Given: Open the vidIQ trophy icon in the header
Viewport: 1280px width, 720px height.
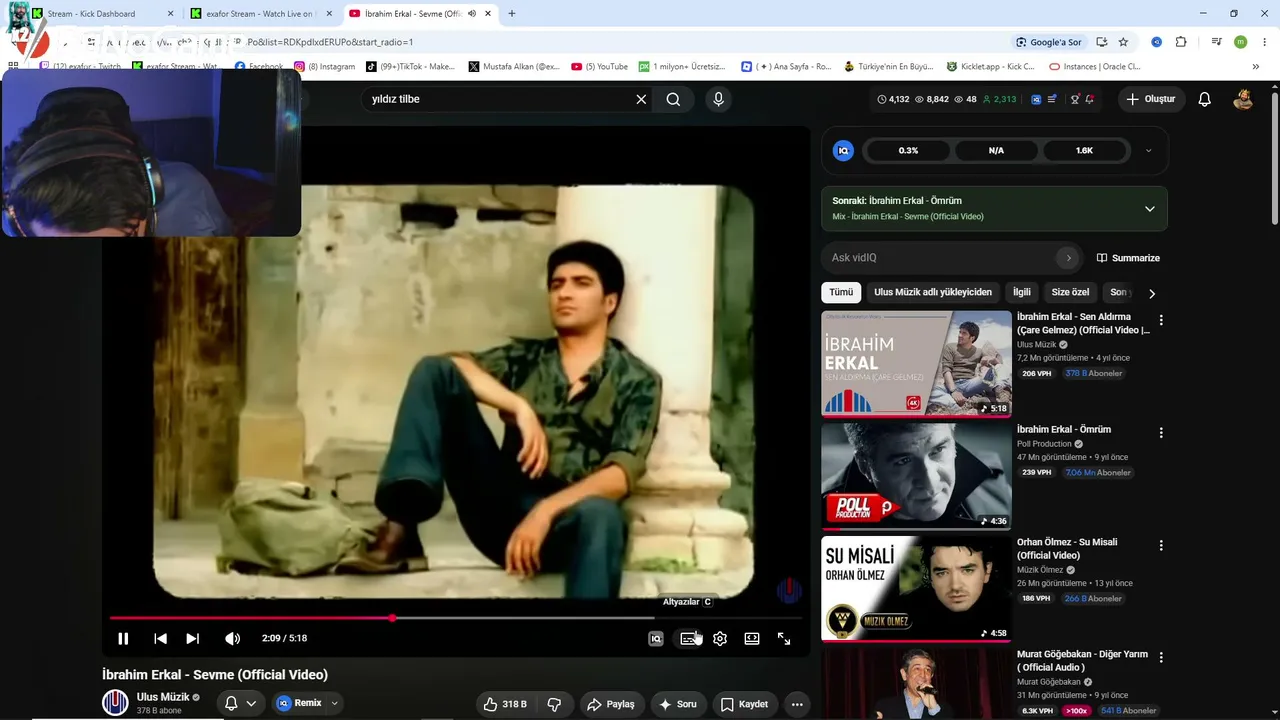Looking at the screenshot, I should 1075,99.
